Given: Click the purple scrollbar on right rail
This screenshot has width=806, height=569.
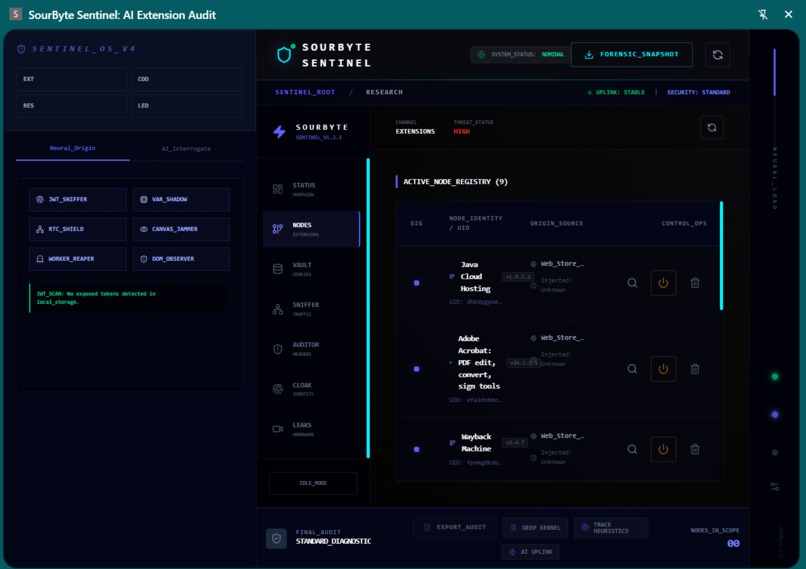Looking at the screenshot, I should (x=775, y=72).
